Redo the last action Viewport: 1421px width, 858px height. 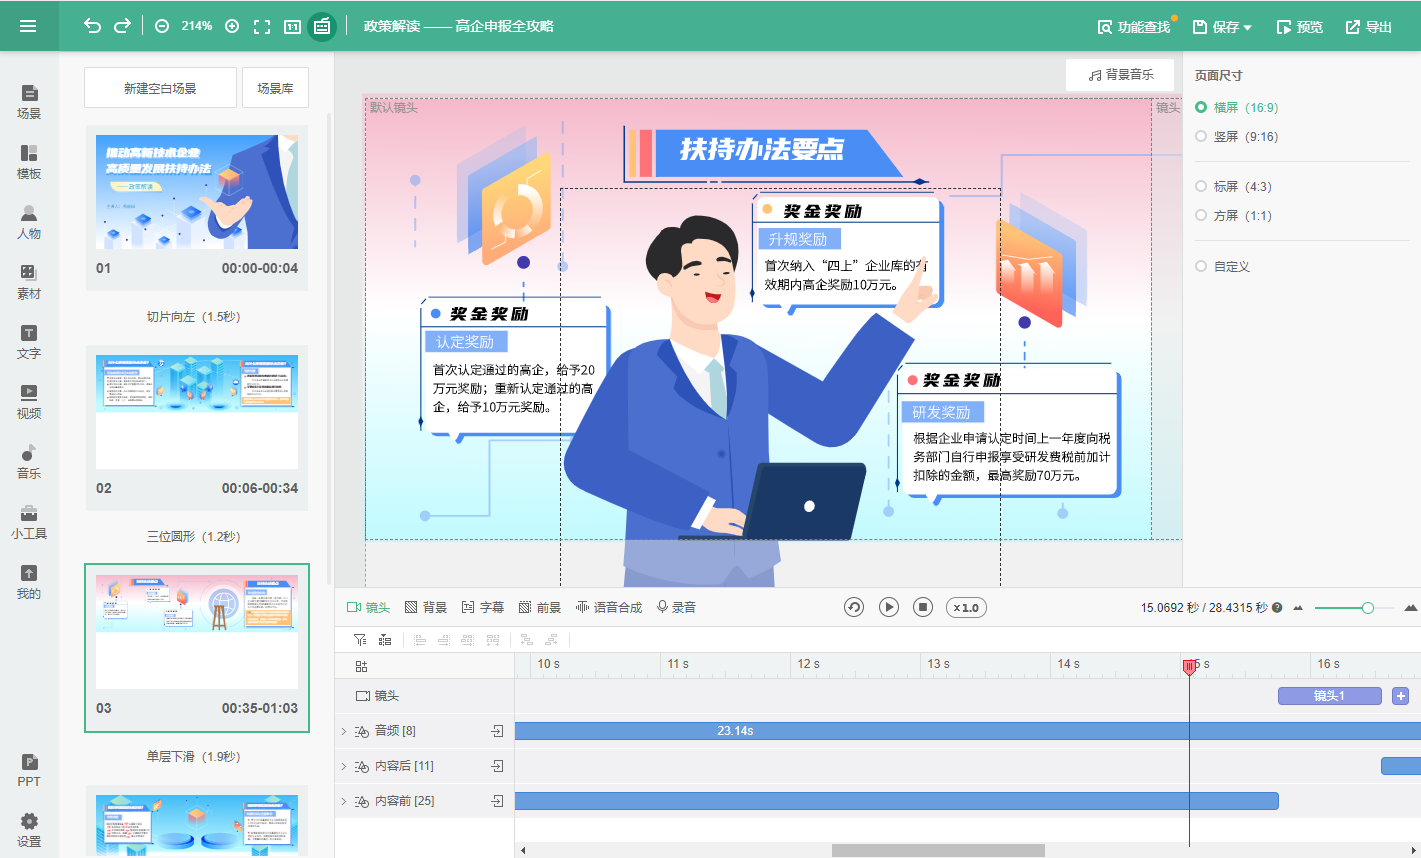122,26
